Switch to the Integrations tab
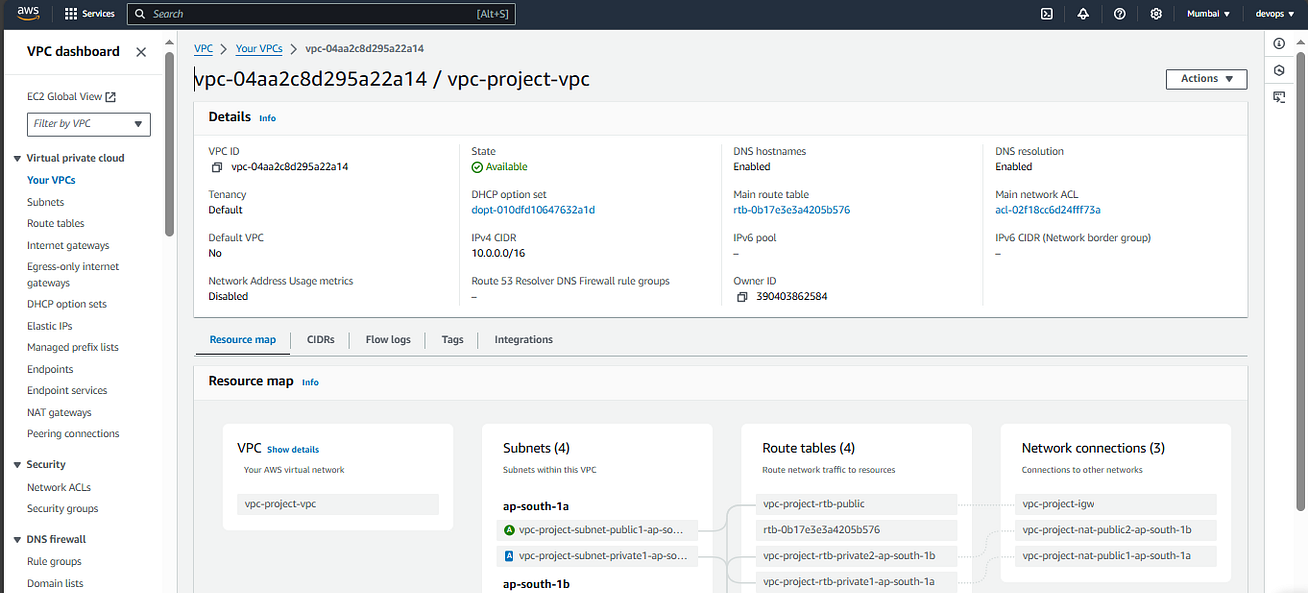 (x=523, y=340)
